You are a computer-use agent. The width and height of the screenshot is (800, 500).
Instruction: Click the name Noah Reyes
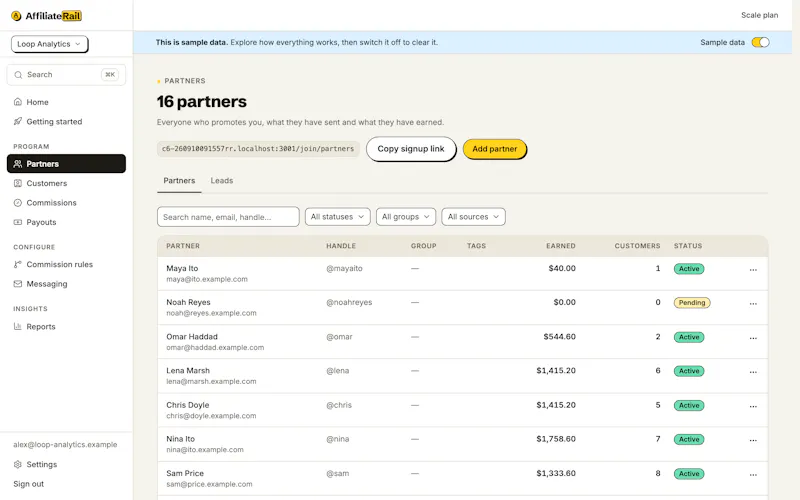click(x=188, y=302)
